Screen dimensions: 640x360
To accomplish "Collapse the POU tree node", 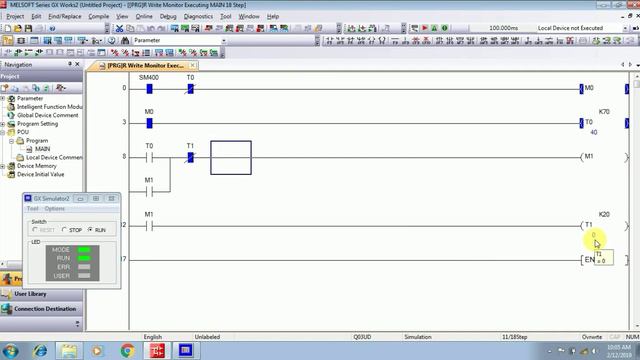I will click(2, 132).
